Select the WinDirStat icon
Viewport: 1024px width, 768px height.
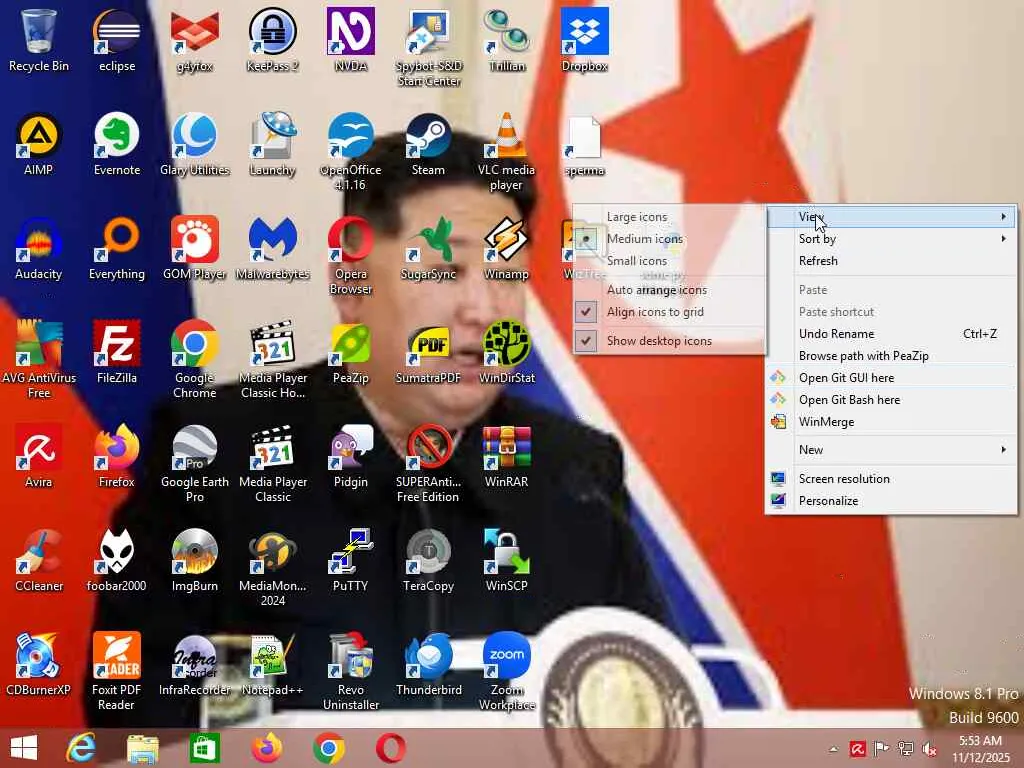506,352
